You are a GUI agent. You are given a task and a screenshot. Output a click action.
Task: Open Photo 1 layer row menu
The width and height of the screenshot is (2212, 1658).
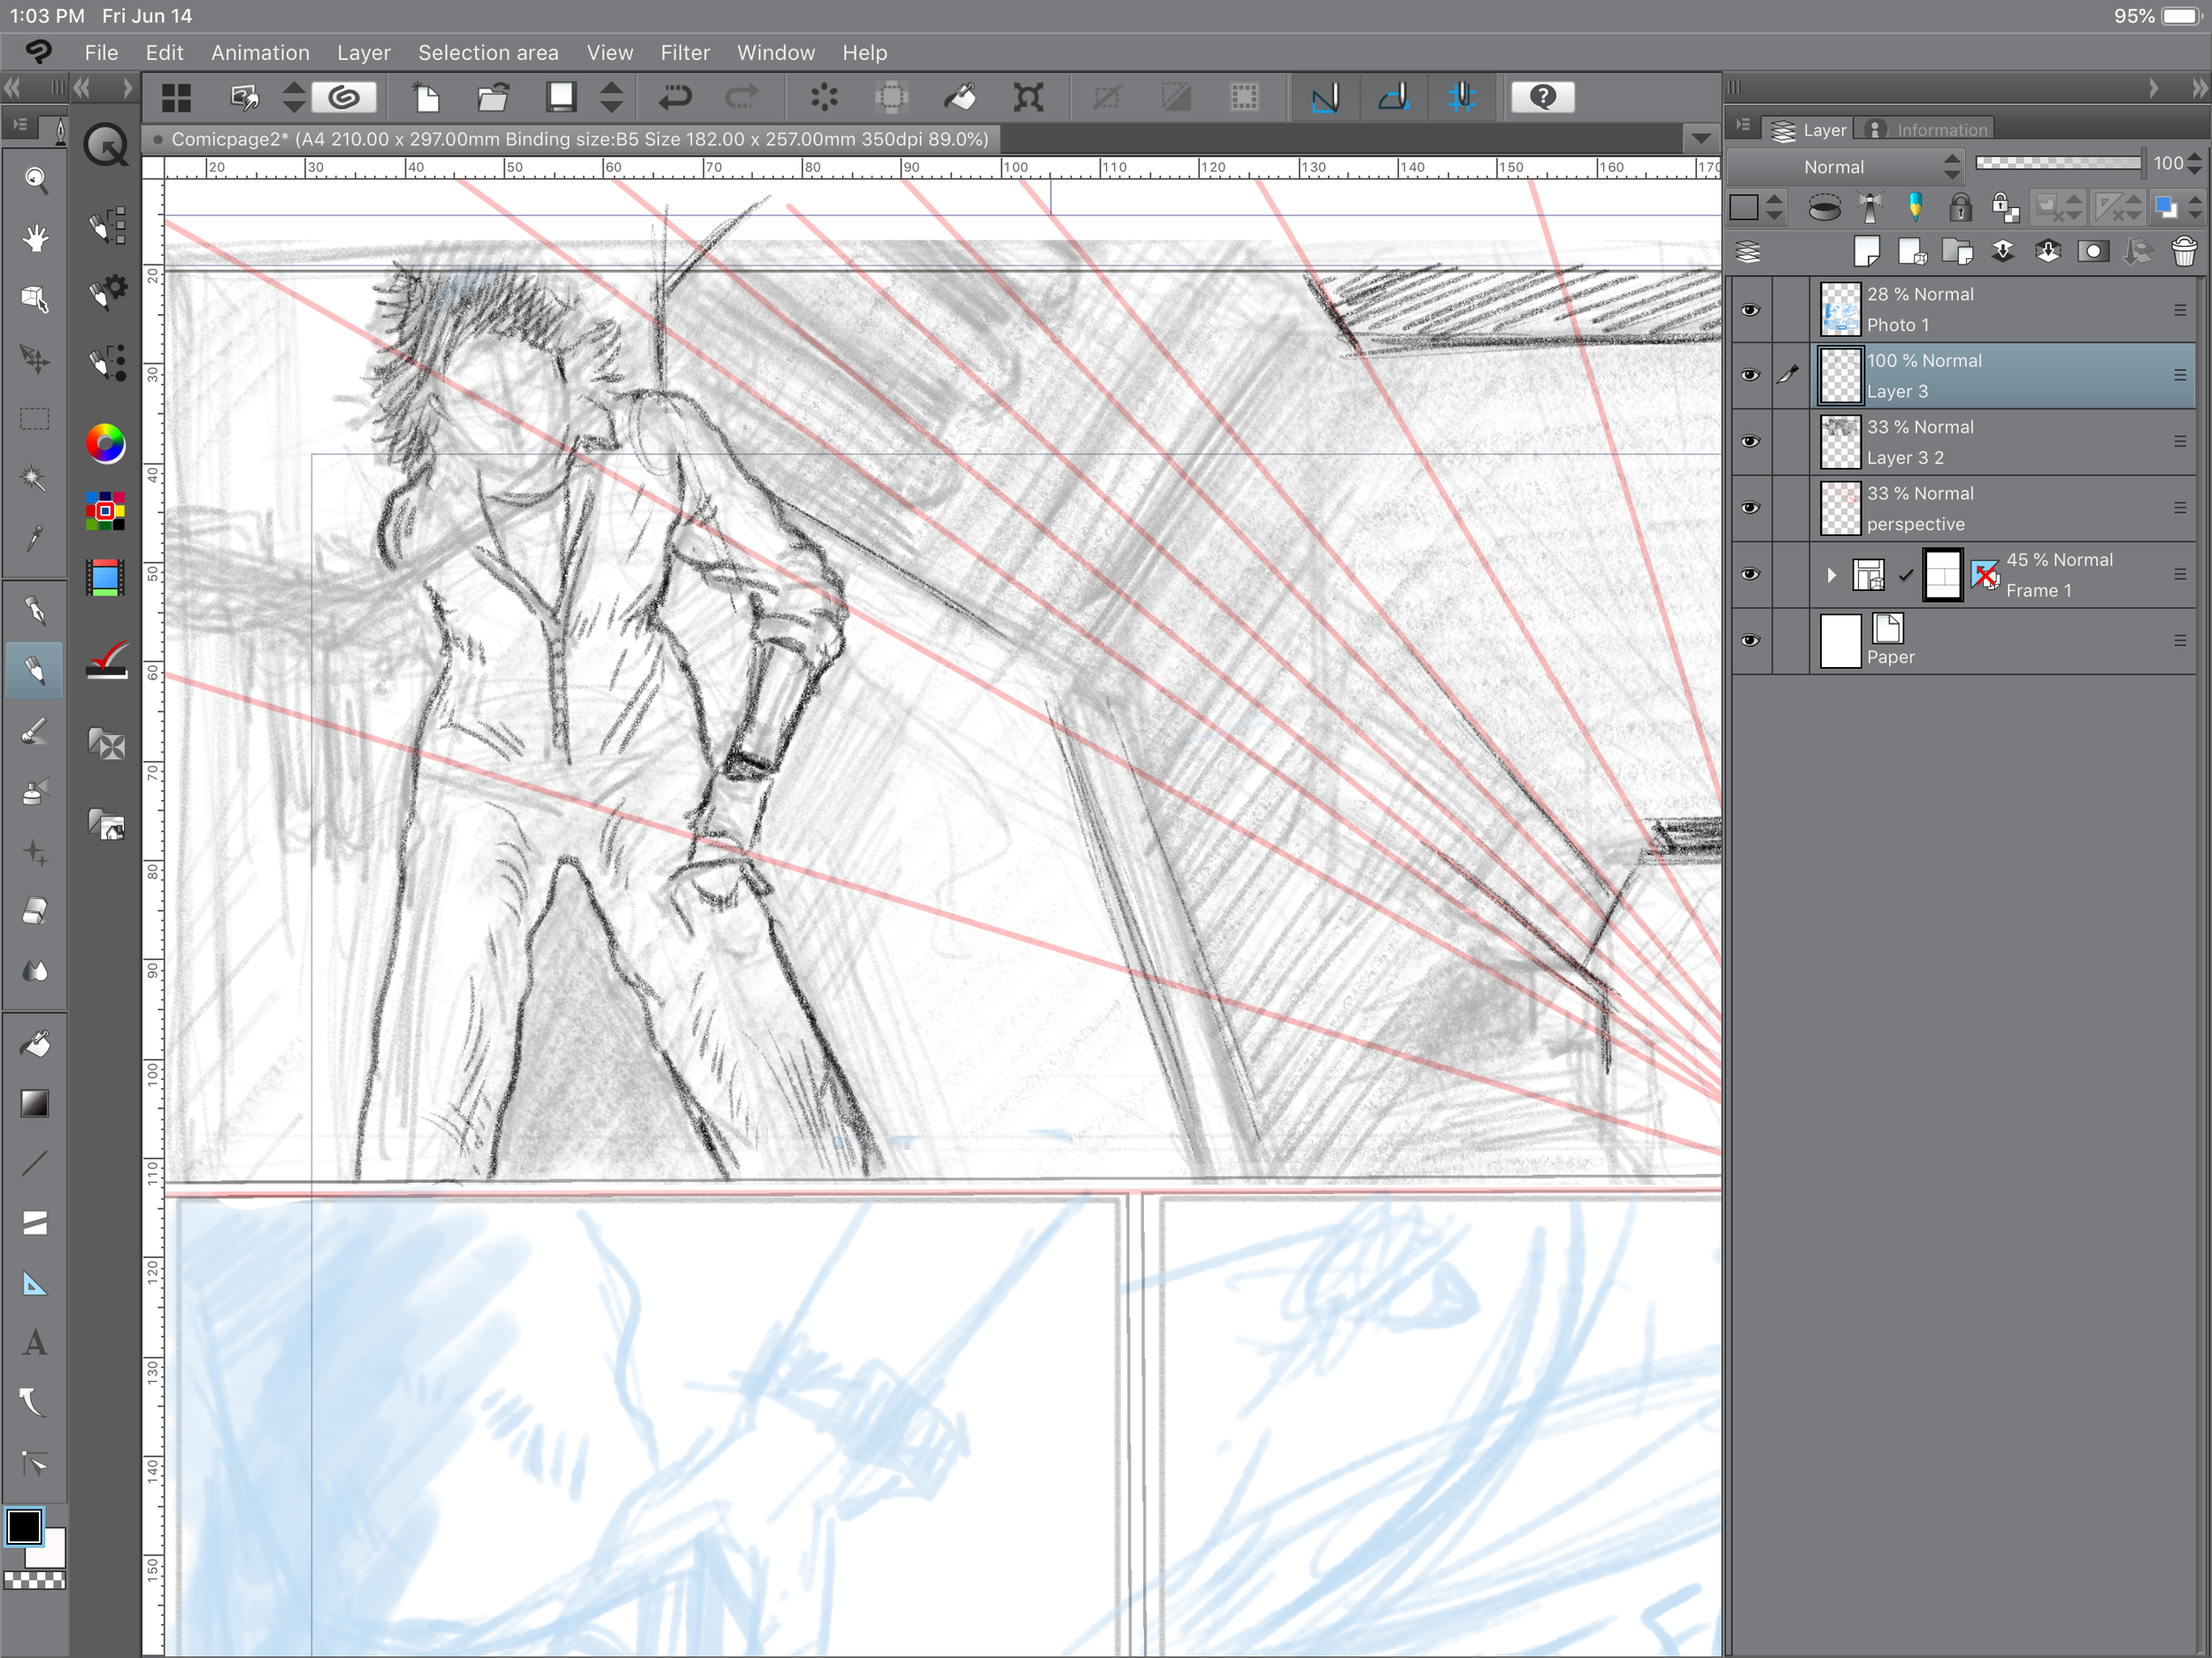pos(2180,310)
